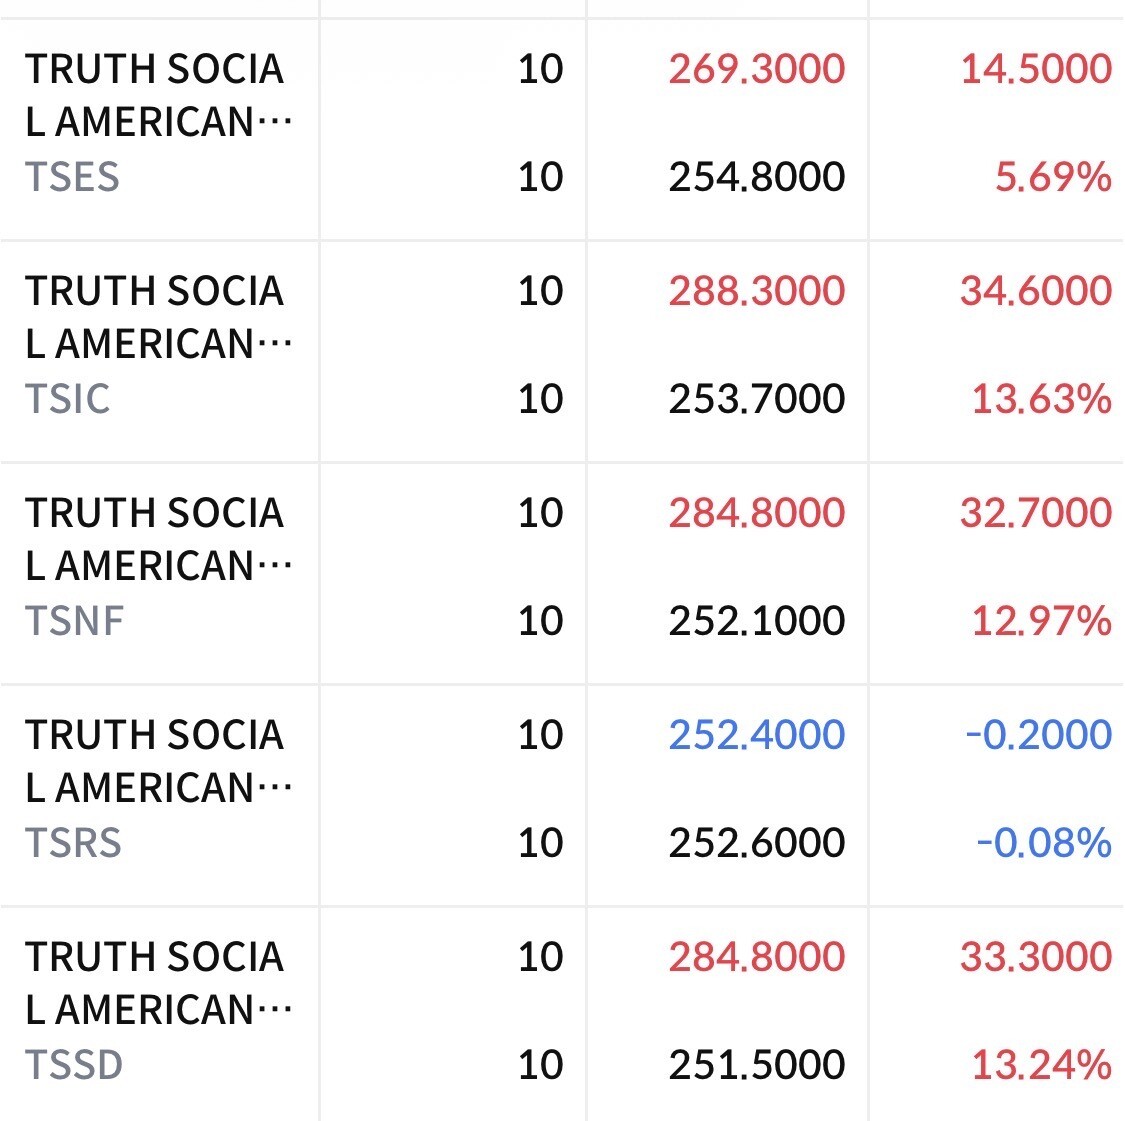The image size is (1125, 1121).
Task: Tap the 32.7000 change value
Action: pyautogui.click(x=1036, y=513)
